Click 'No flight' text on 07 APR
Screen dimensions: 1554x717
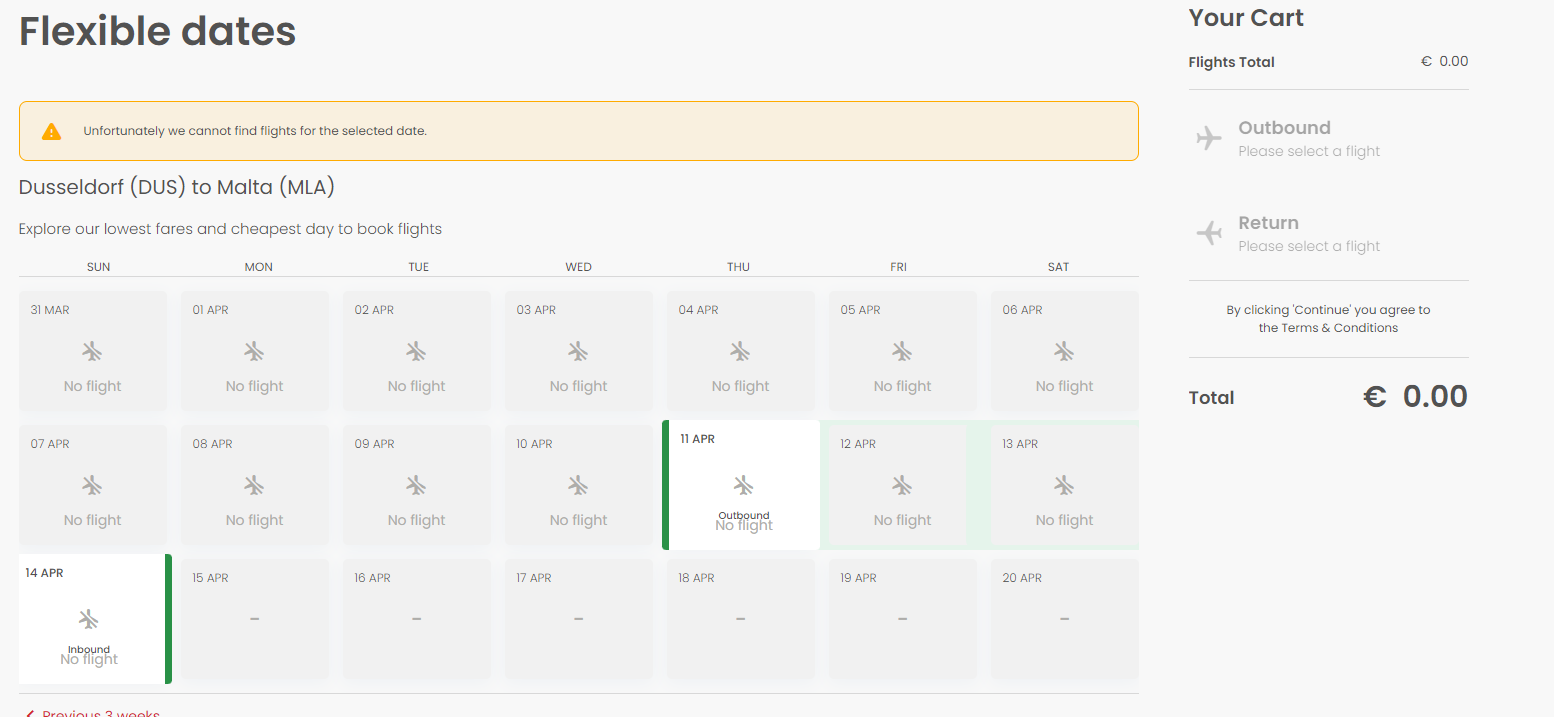tap(92, 520)
